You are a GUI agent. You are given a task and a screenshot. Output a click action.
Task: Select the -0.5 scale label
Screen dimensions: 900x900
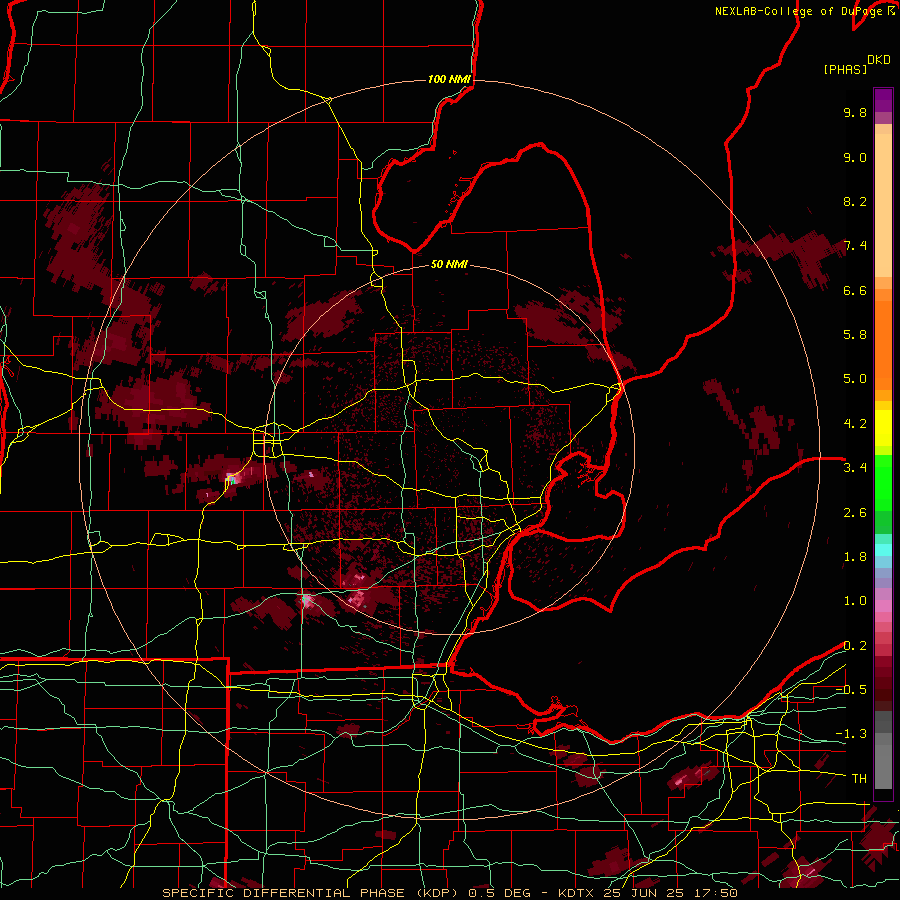851,690
